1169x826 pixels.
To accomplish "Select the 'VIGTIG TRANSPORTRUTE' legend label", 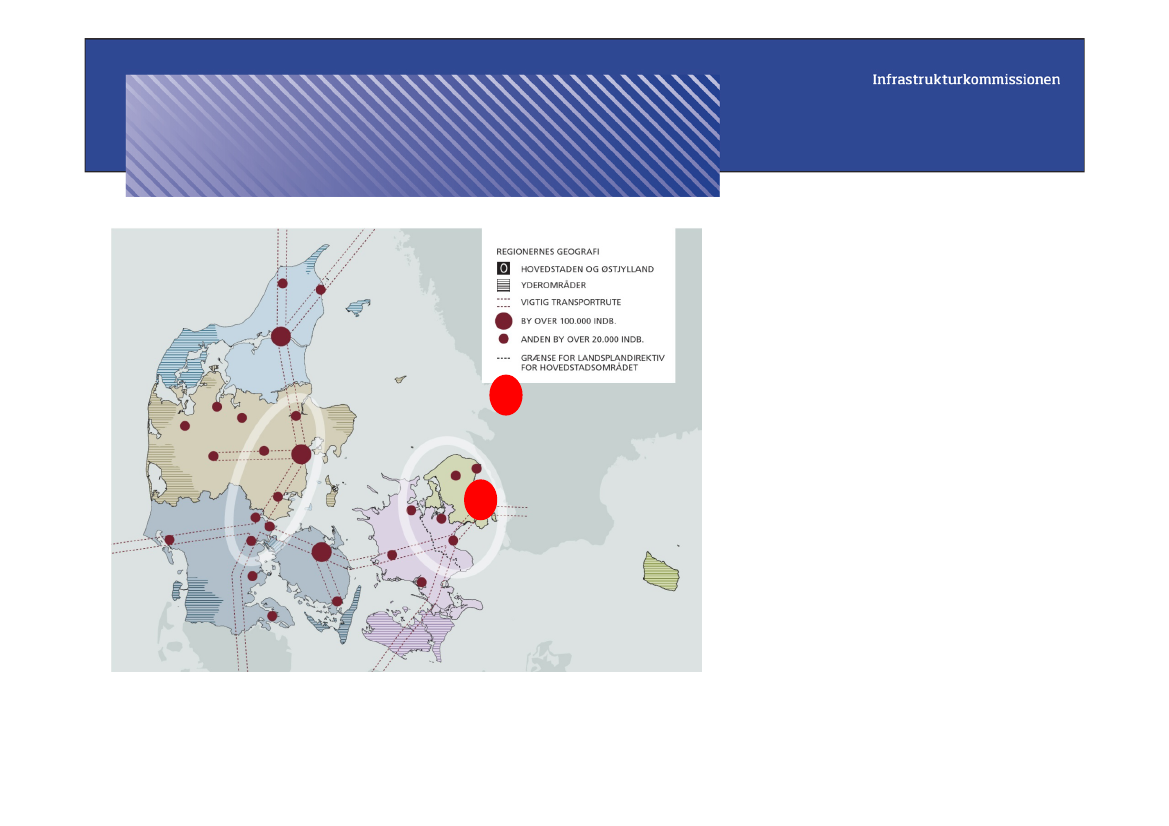I will coord(570,303).
